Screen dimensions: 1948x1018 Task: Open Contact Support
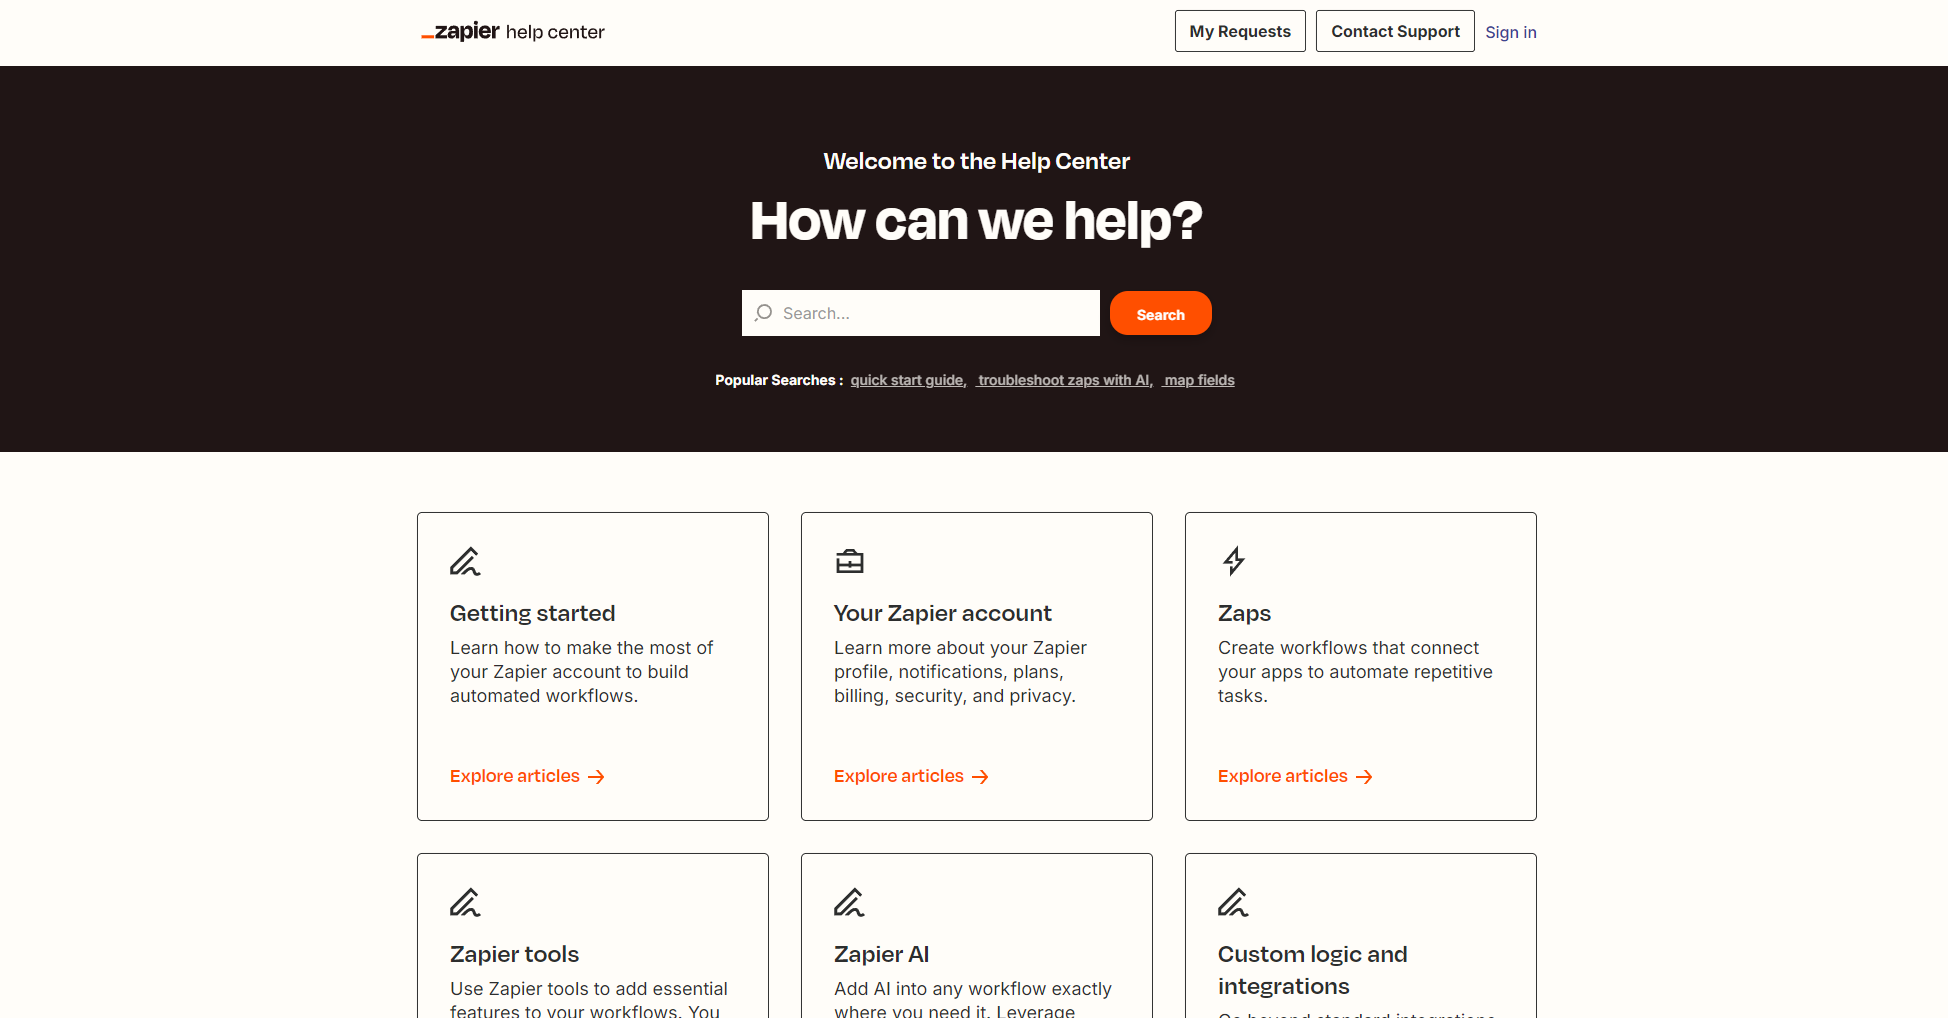pos(1395,31)
